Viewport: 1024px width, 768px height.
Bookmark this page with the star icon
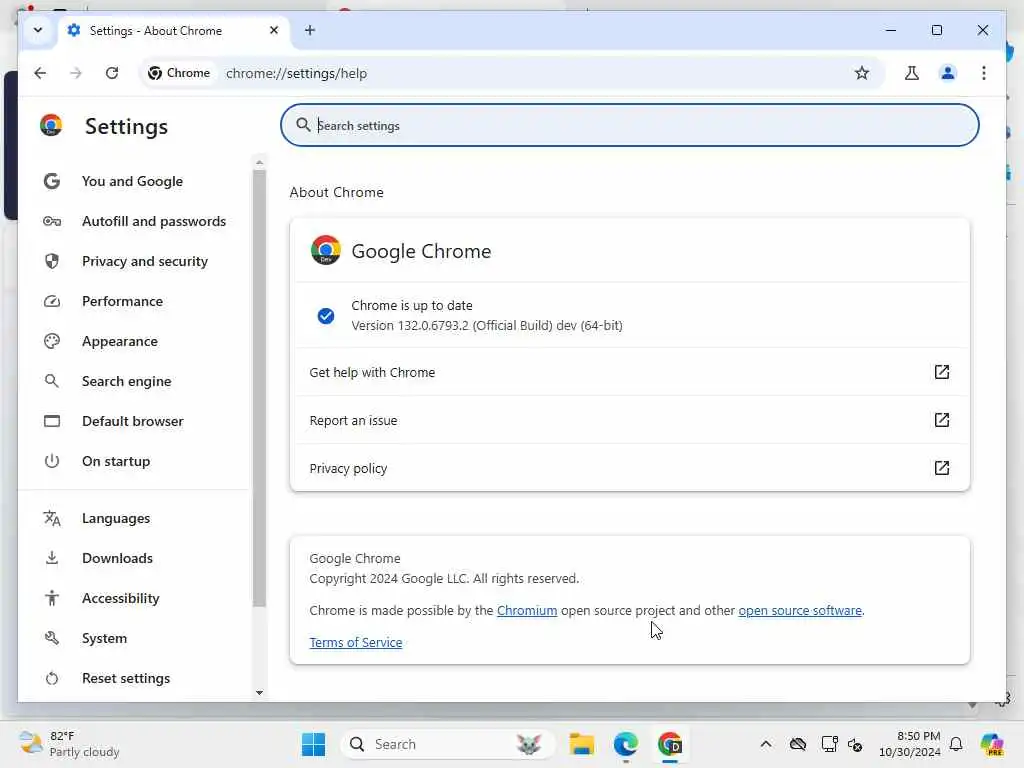[861, 73]
